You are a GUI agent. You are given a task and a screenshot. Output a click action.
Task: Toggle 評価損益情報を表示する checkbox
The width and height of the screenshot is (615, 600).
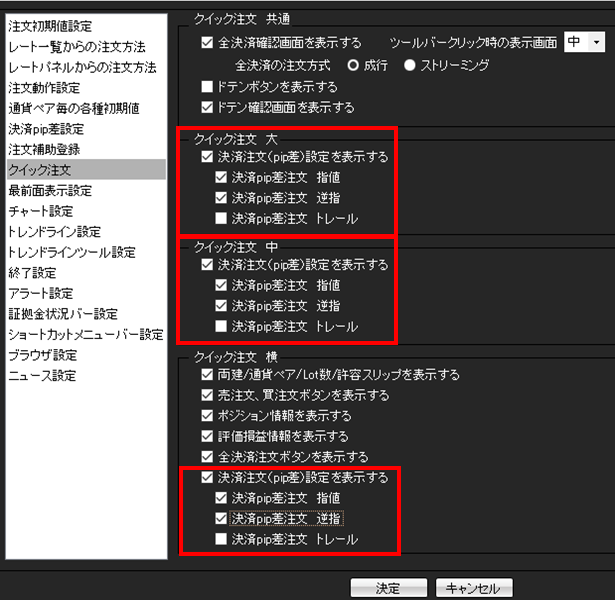[x=207, y=436]
